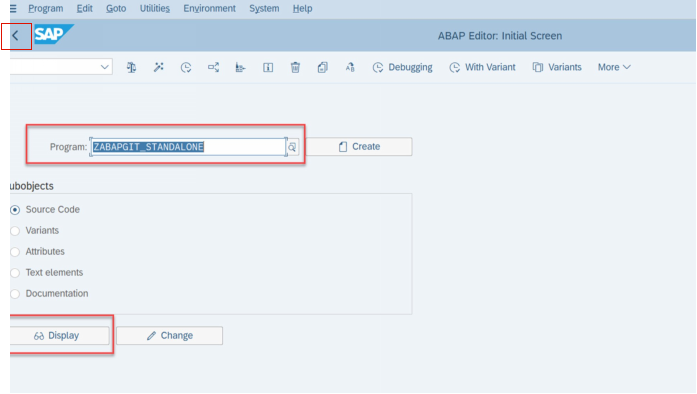This screenshot has width=697, height=394.
Task: Click the hierarchy analysis toolbar icon
Action: (x=240, y=67)
